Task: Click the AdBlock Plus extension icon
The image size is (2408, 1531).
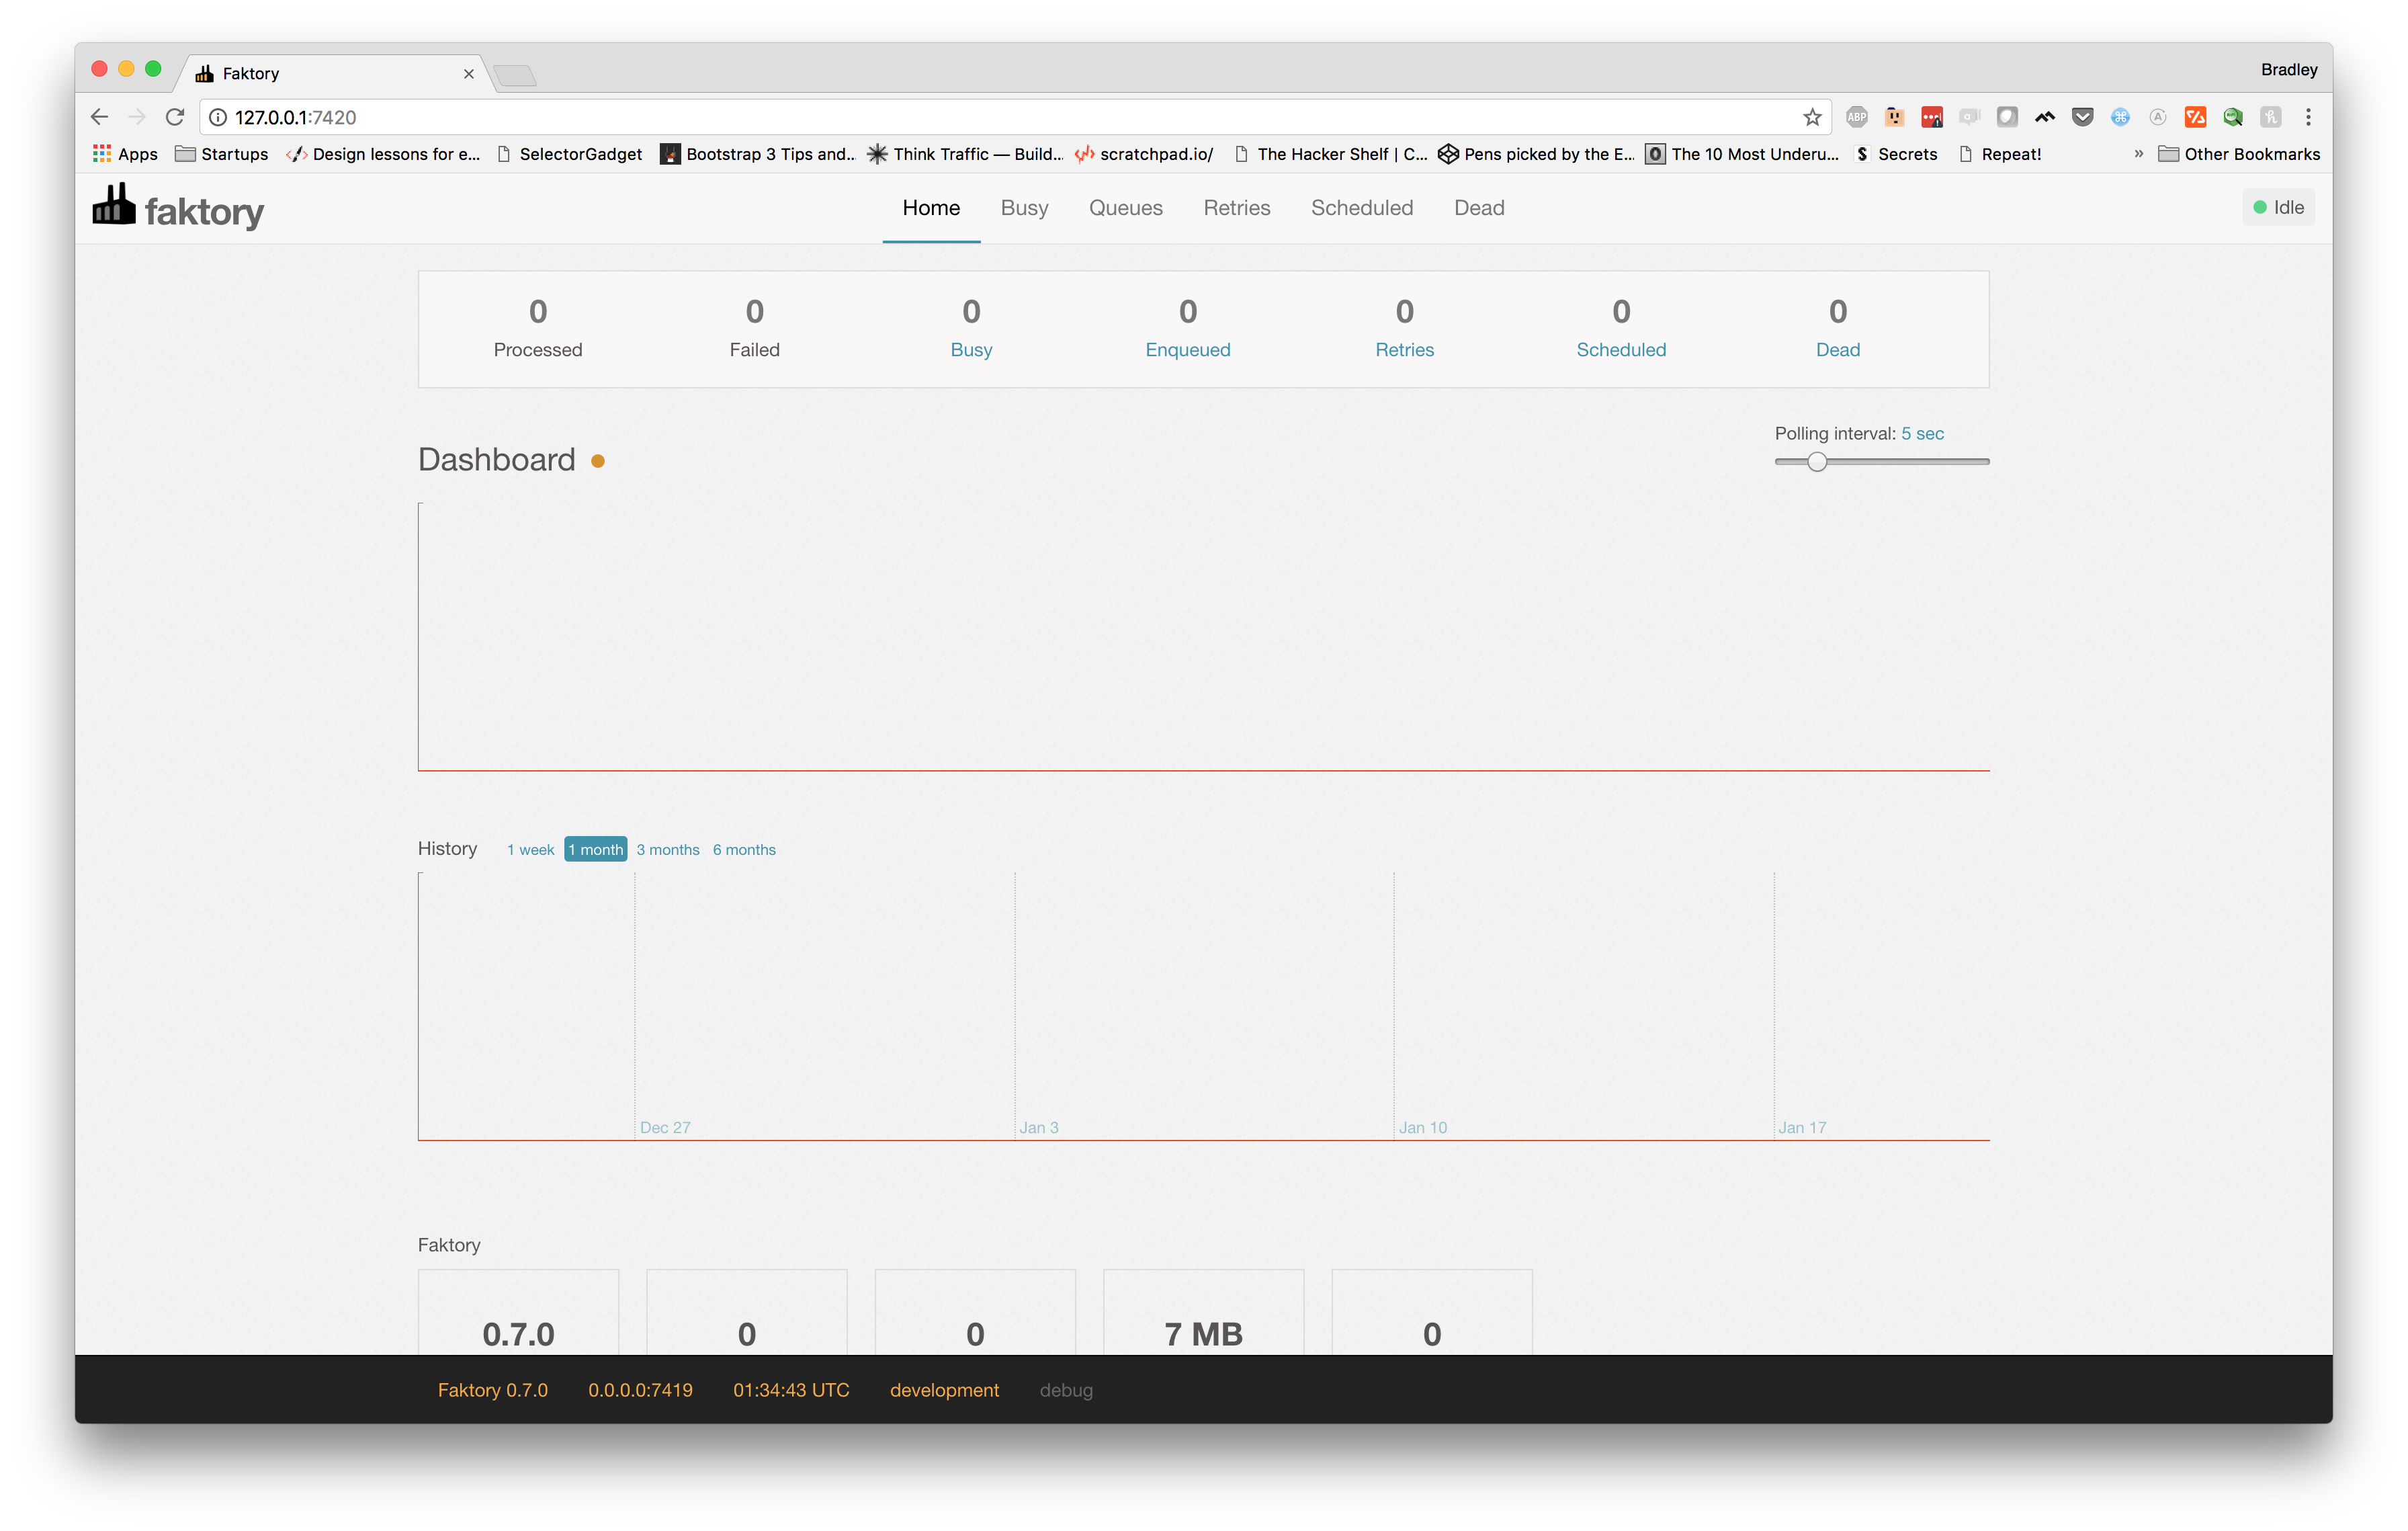Action: (1857, 117)
